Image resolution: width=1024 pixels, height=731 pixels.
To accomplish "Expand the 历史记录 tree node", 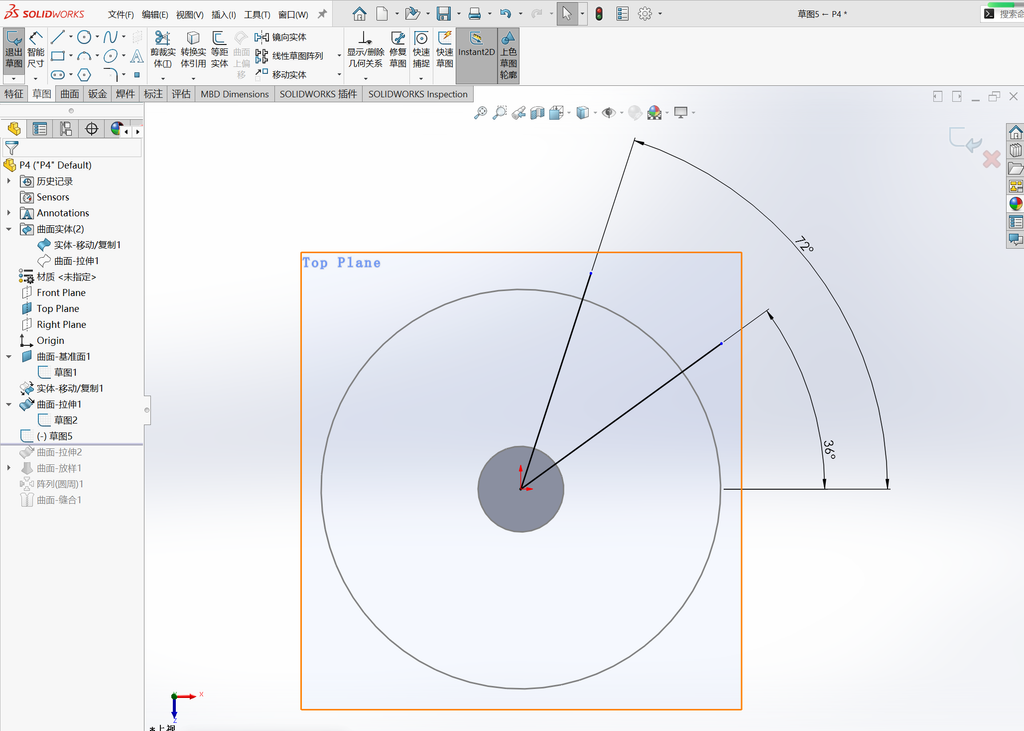I will (8, 181).
